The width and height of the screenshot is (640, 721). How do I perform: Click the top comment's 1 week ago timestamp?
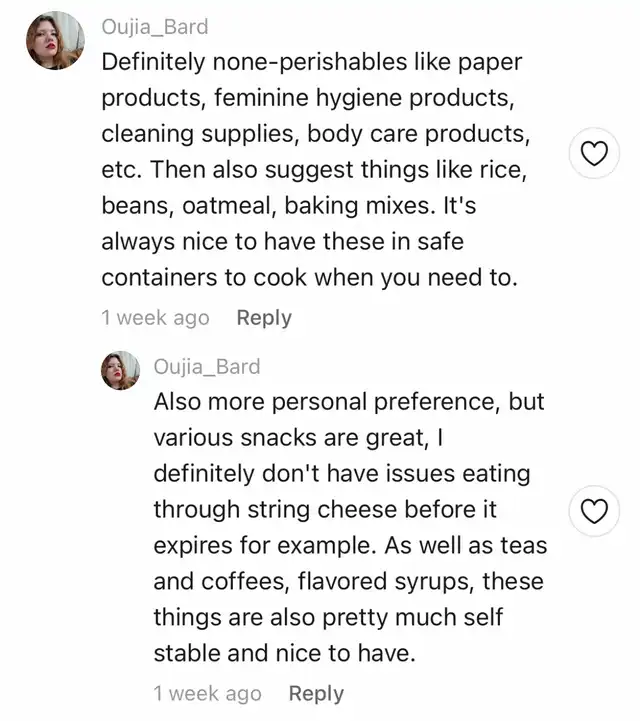pyautogui.click(x=155, y=318)
